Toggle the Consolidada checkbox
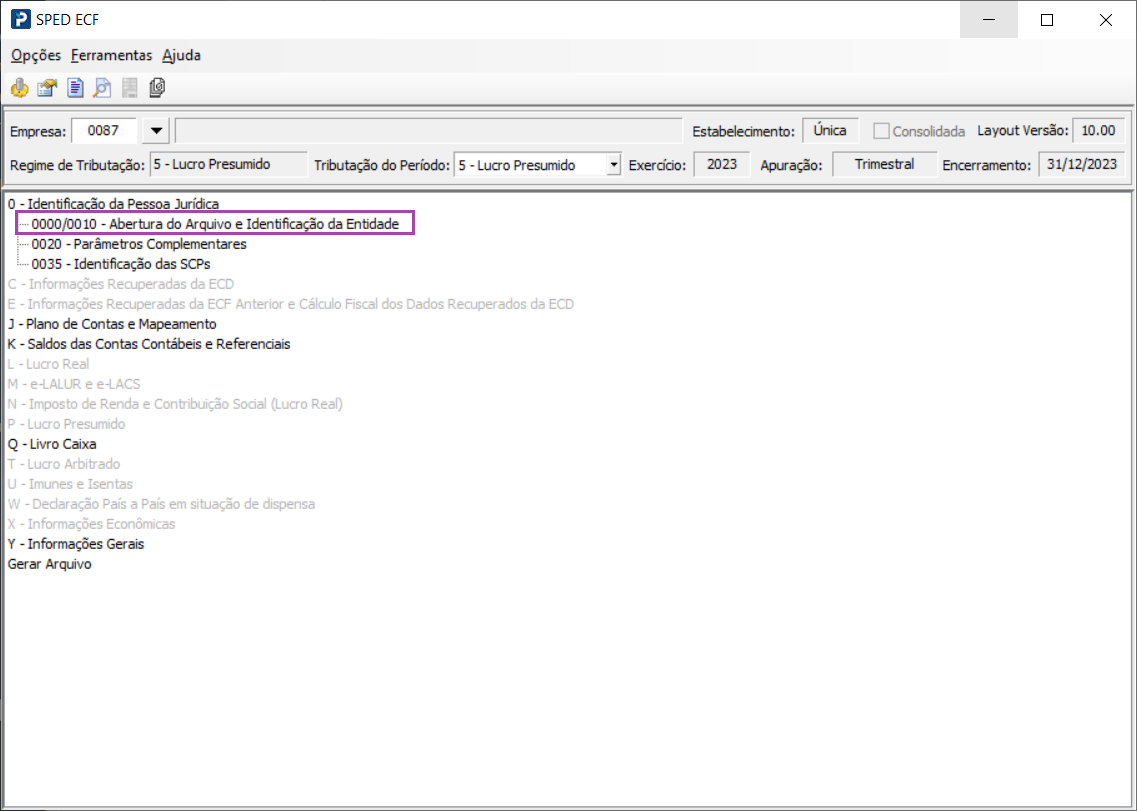Screen dimensions: 1137x811 pos(881,131)
